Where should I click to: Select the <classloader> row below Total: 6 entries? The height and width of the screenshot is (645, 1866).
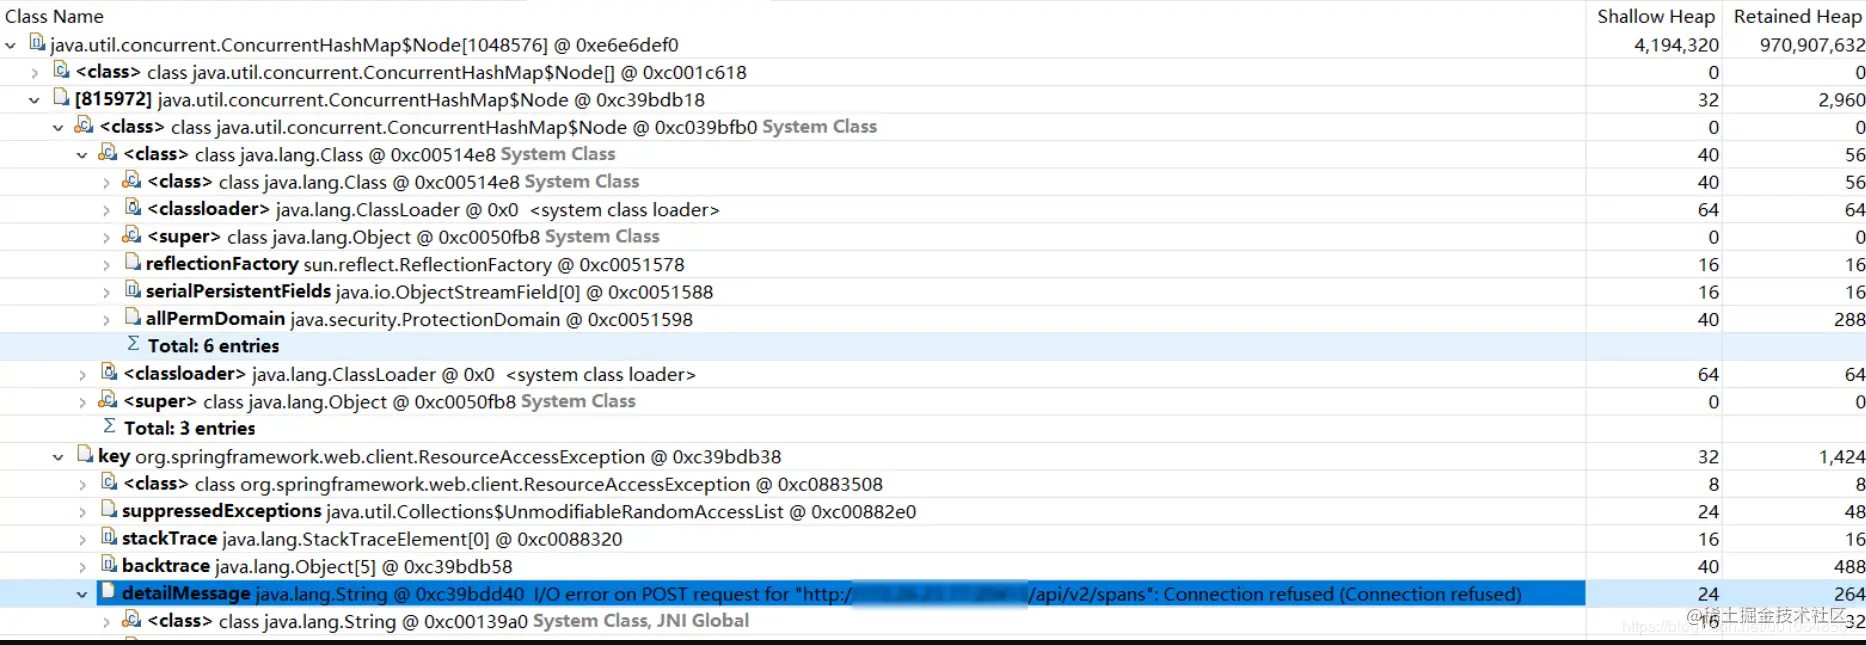click(x=933, y=374)
